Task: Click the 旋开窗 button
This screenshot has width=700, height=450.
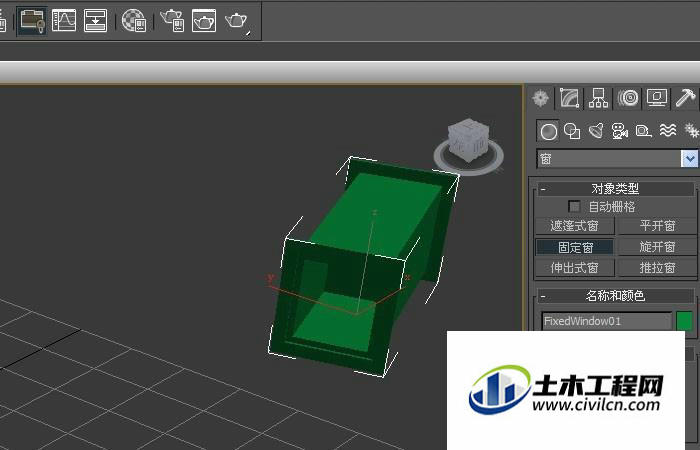Action: (657, 247)
